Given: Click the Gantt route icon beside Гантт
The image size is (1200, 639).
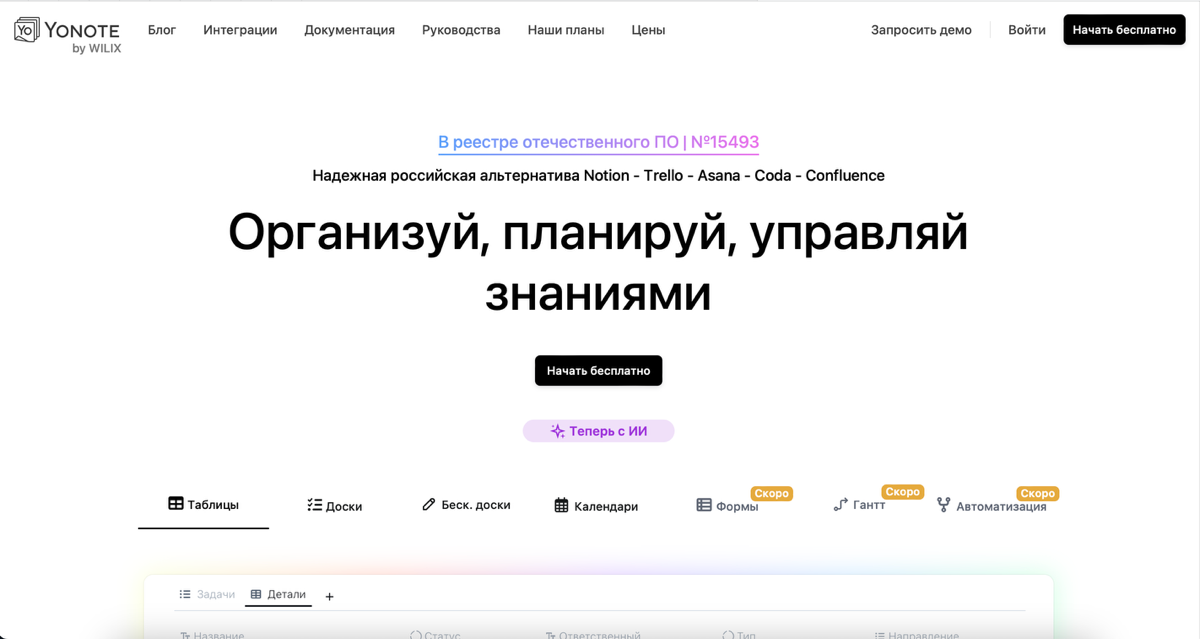Looking at the screenshot, I should click(840, 505).
